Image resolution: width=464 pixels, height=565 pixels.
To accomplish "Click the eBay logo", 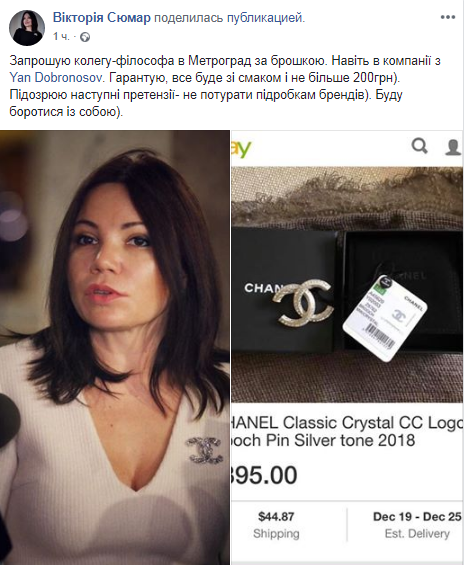I will tap(241, 148).
